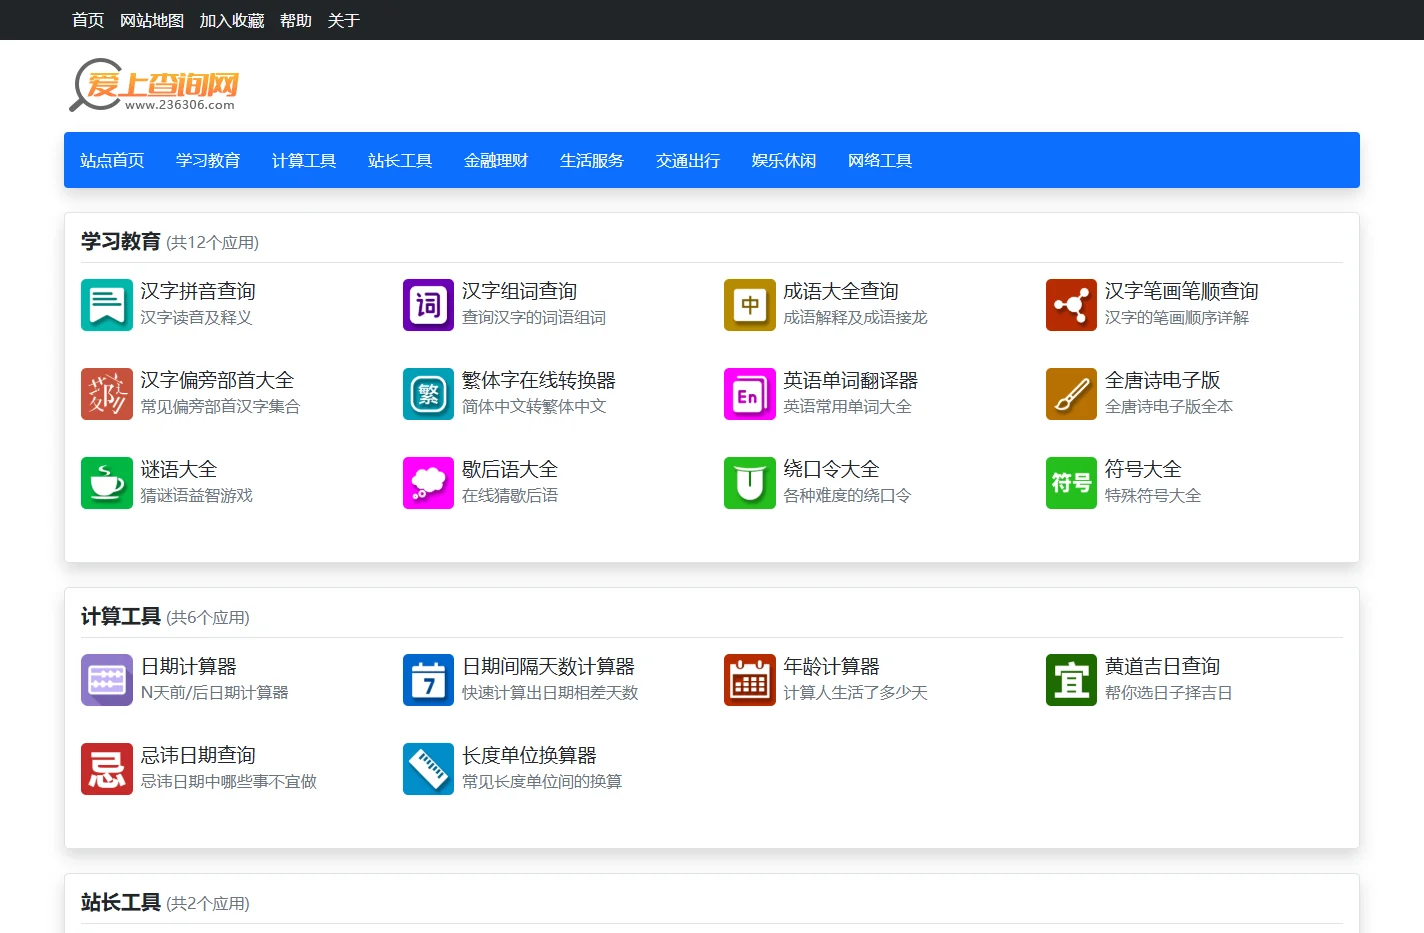Click the 汉字拼音查询 teal icon
Viewport: 1424px width, 933px height.
click(107, 305)
